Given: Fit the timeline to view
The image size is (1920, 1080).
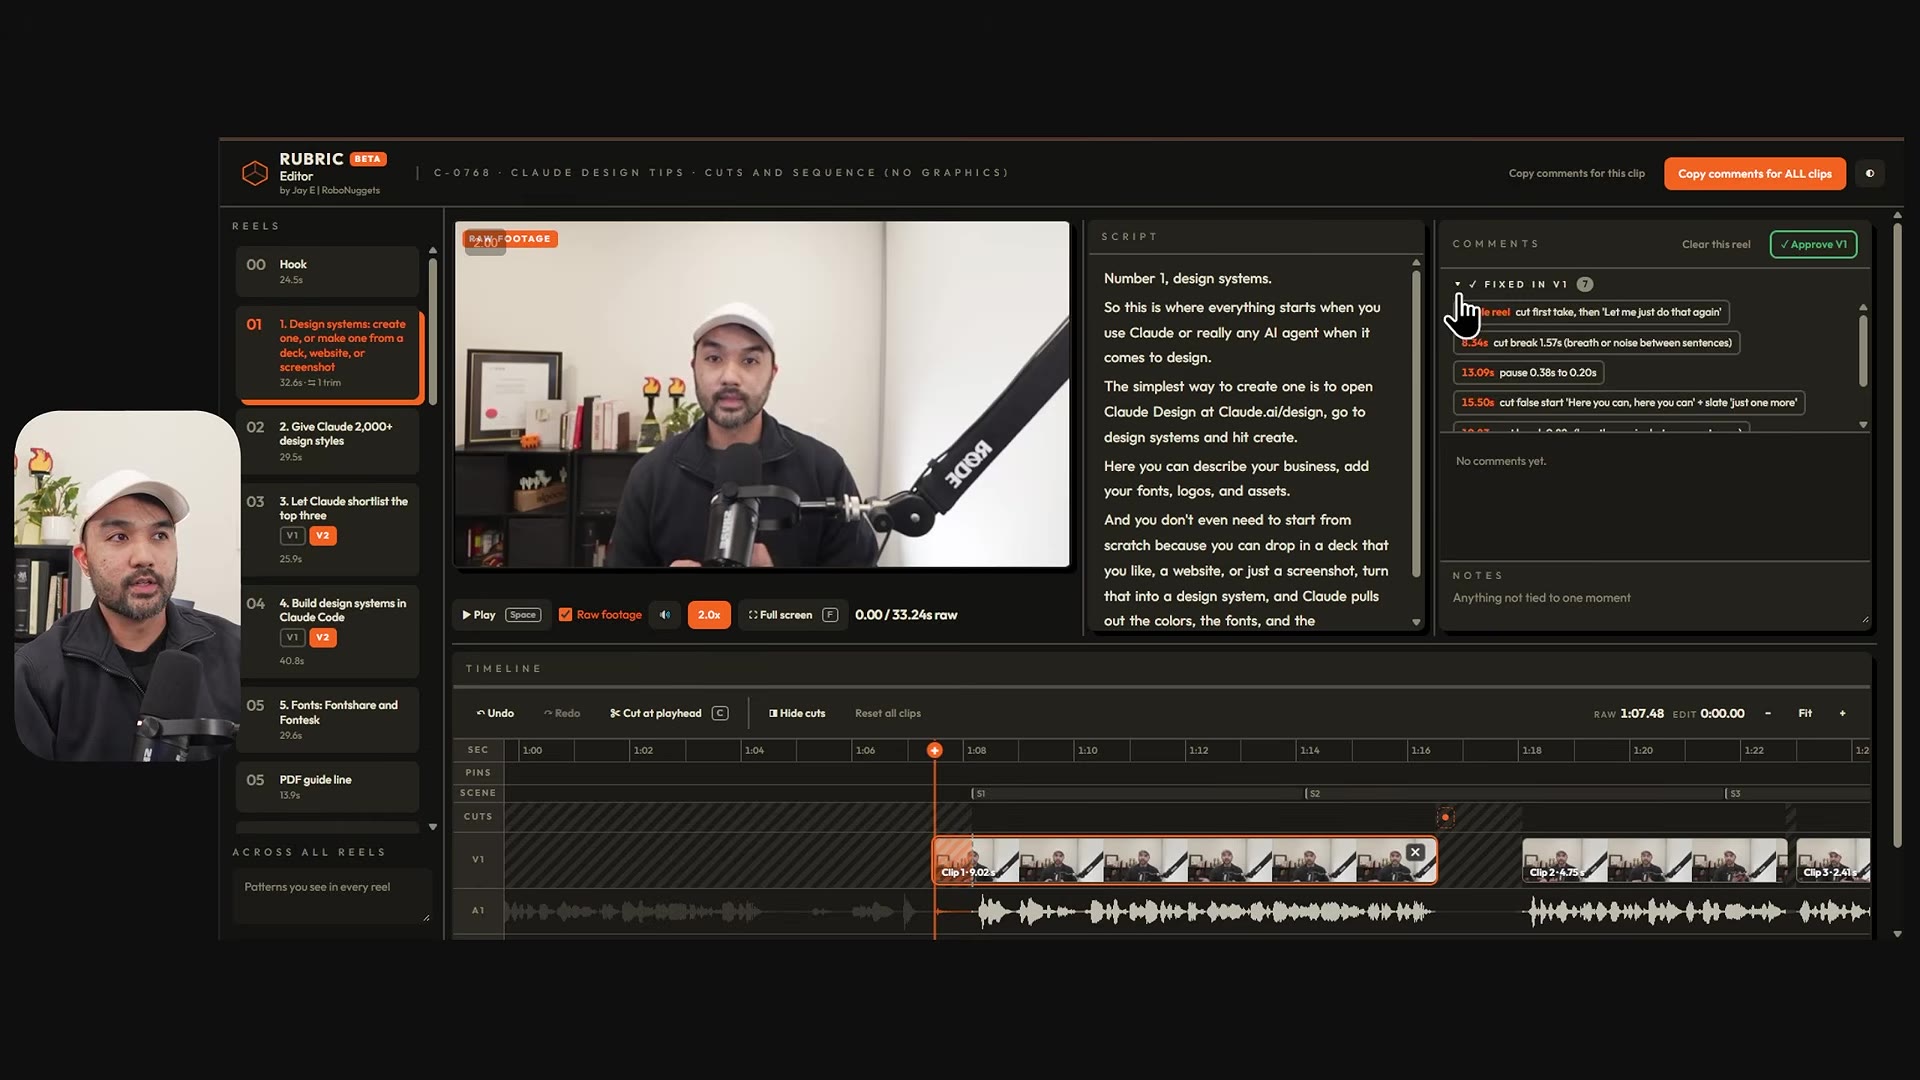Looking at the screenshot, I should click(x=1805, y=713).
